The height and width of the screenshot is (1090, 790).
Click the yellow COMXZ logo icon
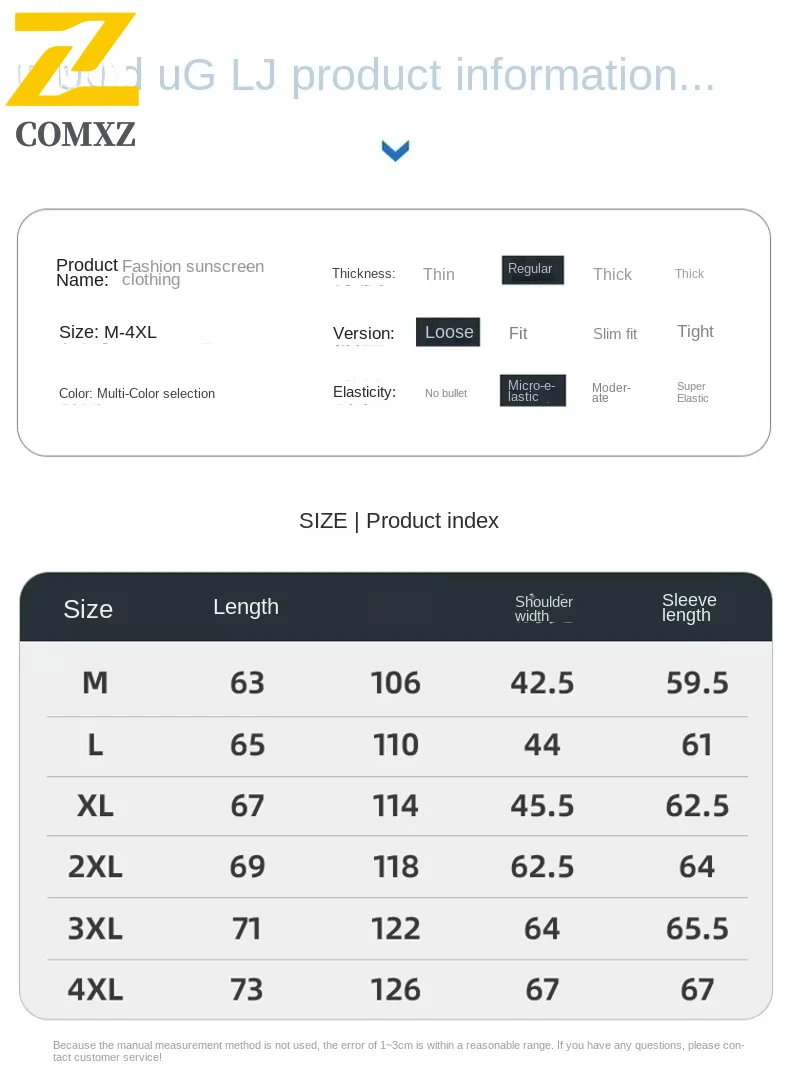72,60
